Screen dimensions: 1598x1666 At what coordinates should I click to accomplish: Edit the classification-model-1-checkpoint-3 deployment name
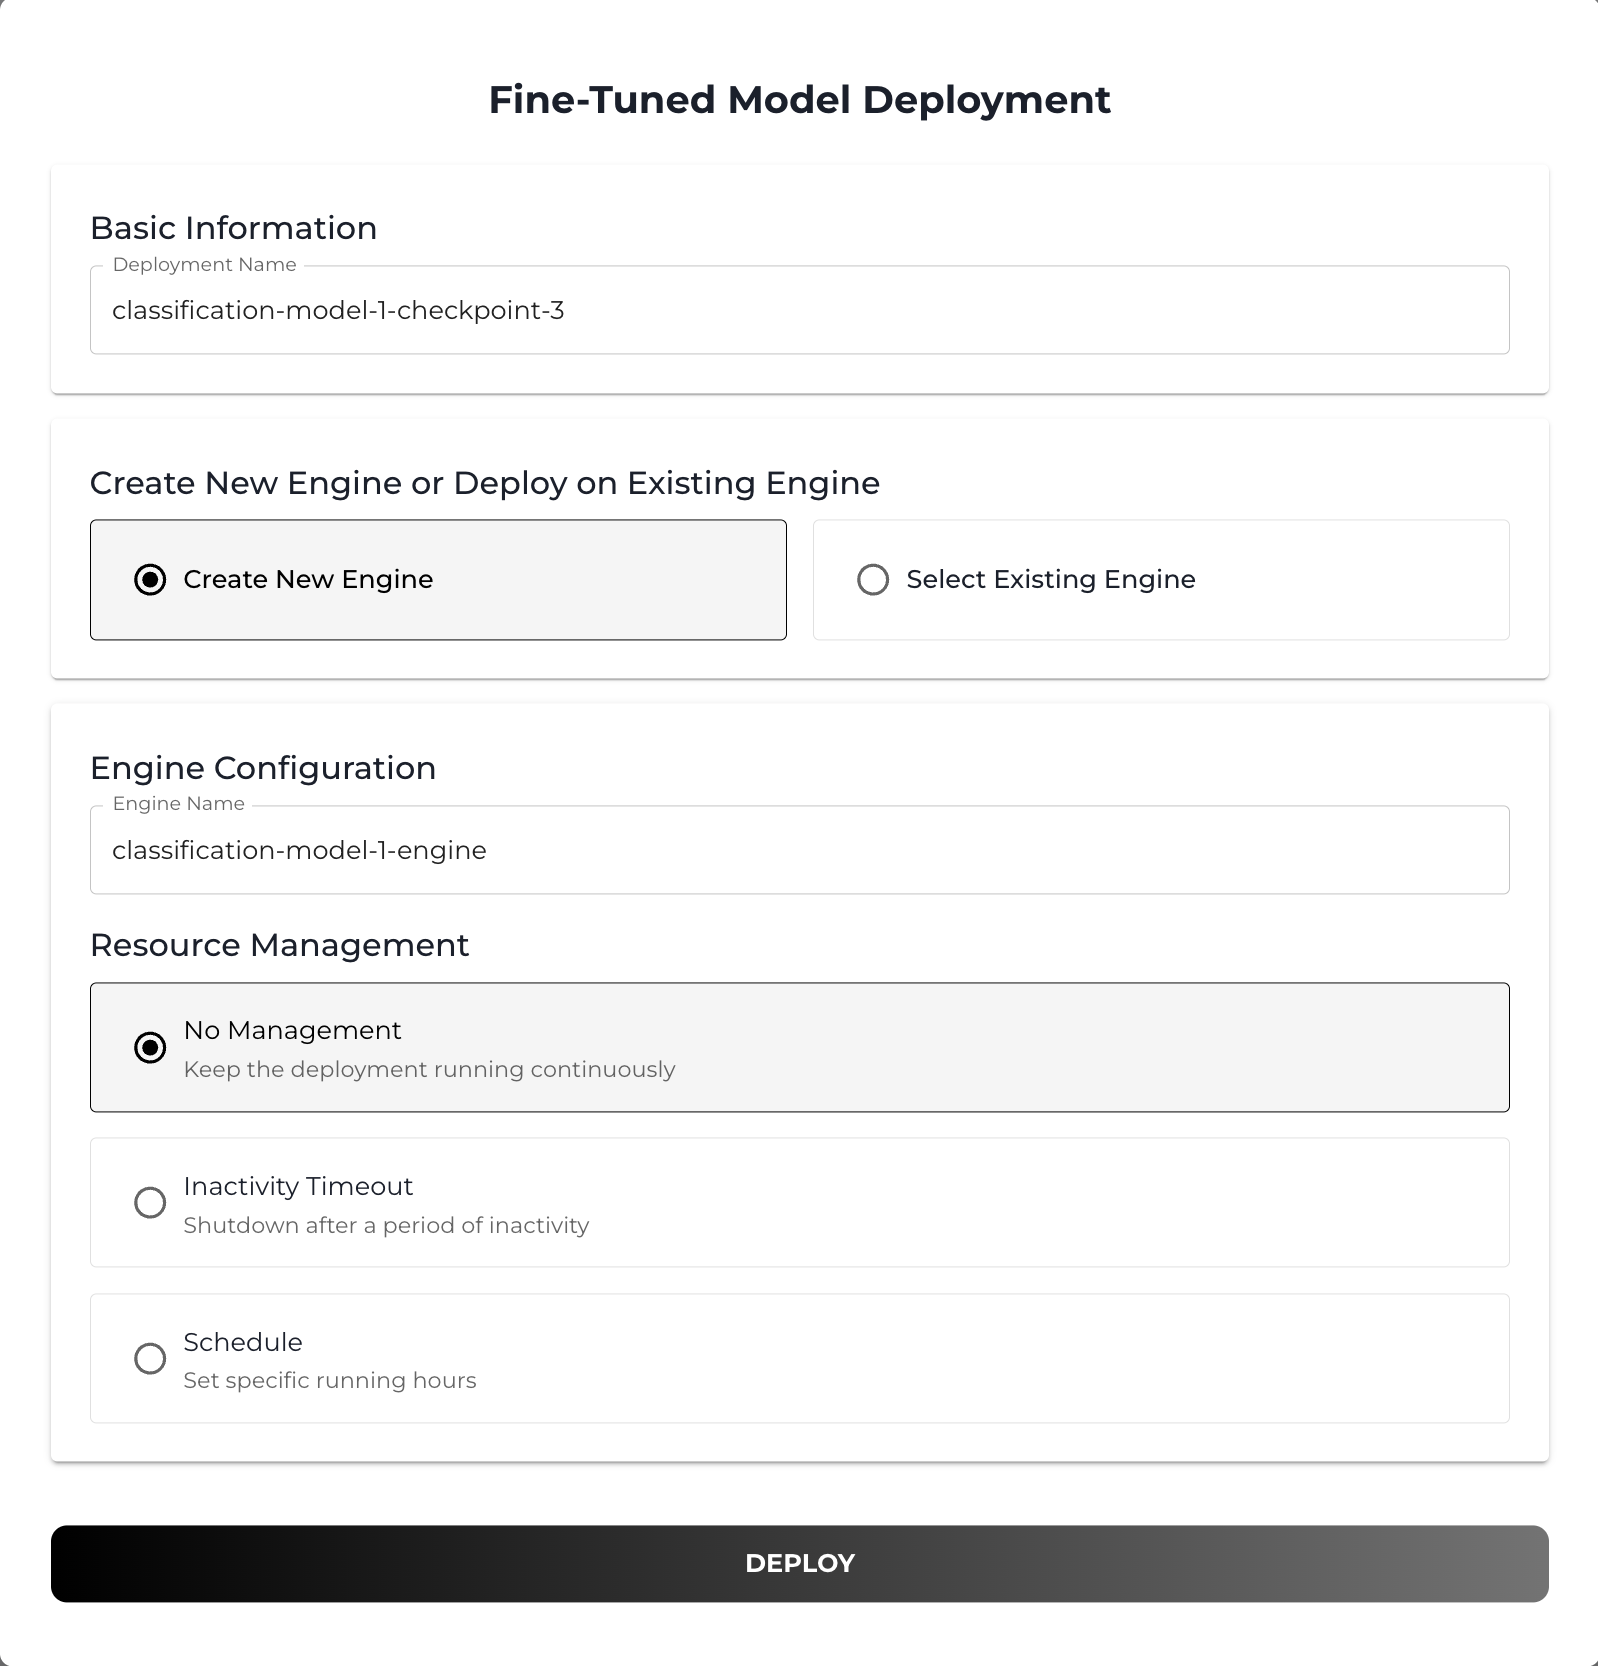[339, 310]
